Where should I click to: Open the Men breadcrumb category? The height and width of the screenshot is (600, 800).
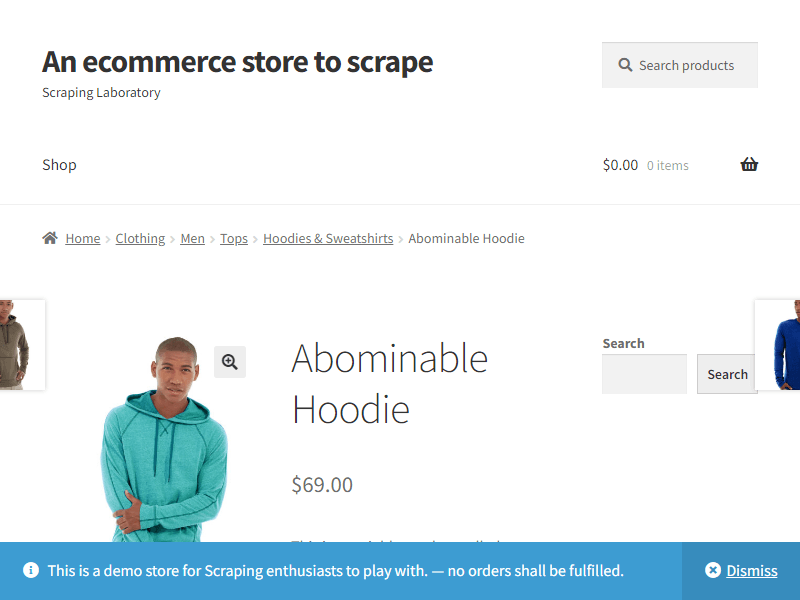[192, 238]
